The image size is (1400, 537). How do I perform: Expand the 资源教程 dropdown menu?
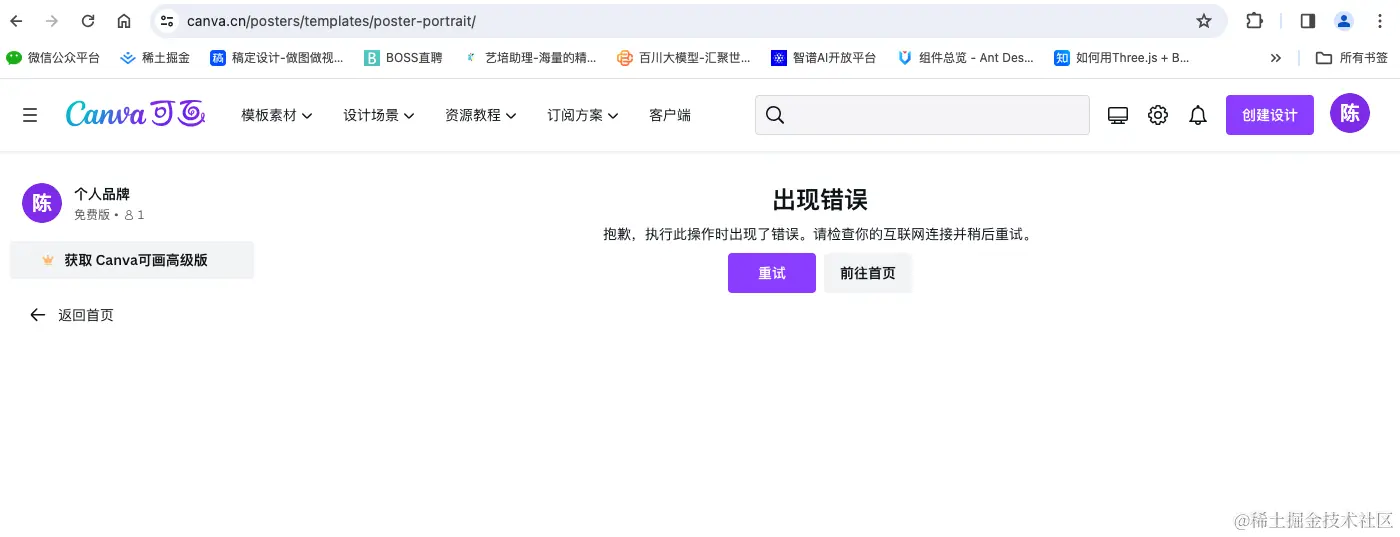click(x=481, y=115)
